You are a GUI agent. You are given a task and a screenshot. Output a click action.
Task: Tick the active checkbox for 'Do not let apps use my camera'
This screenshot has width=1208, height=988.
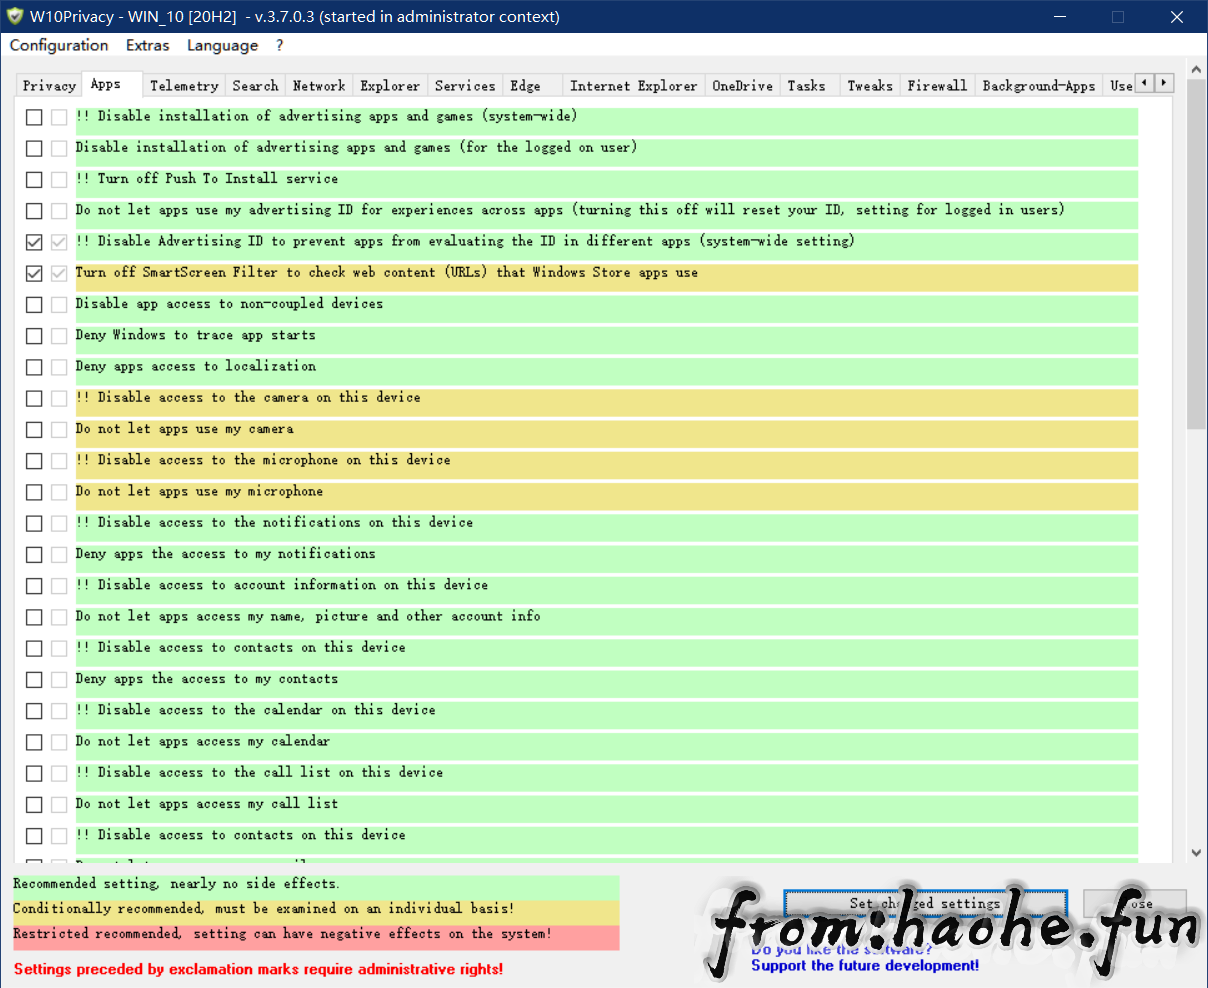coord(34,430)
